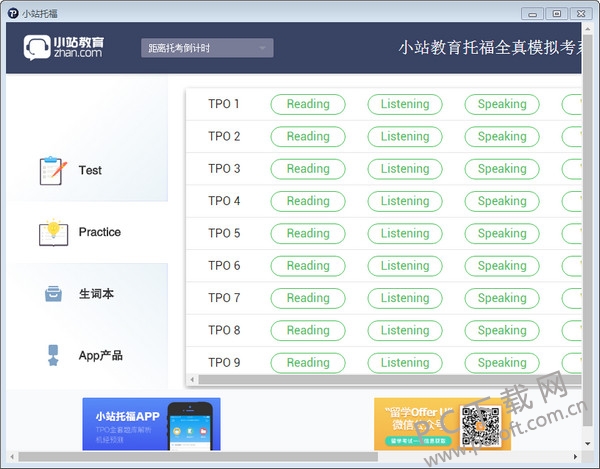
Task: Begin TPO 5 Speaking
Action: click(x=502, y=233)
